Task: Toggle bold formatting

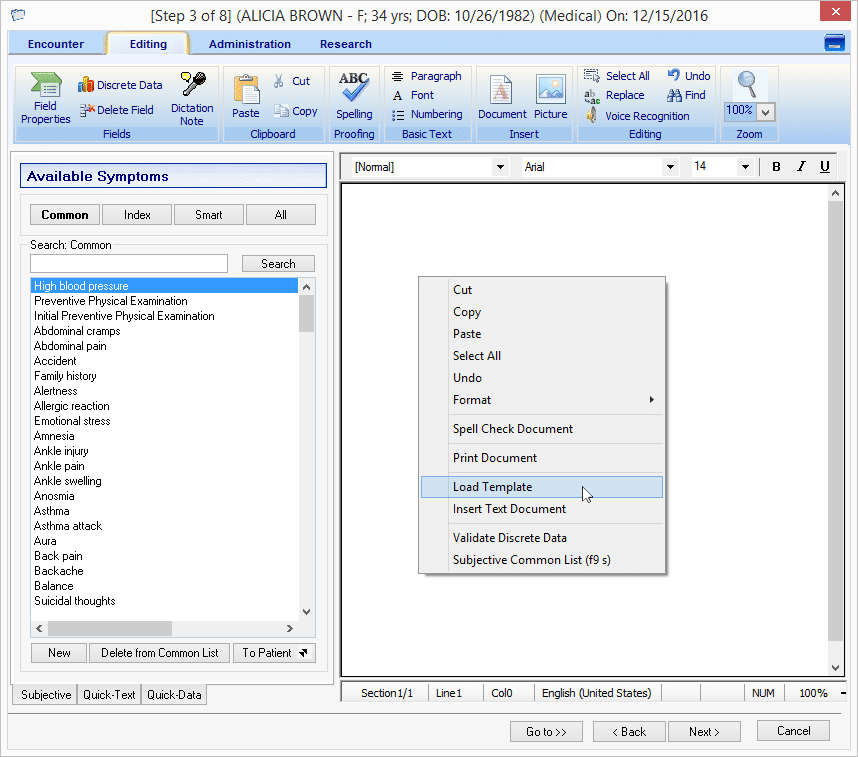Action: pos(776,167)
